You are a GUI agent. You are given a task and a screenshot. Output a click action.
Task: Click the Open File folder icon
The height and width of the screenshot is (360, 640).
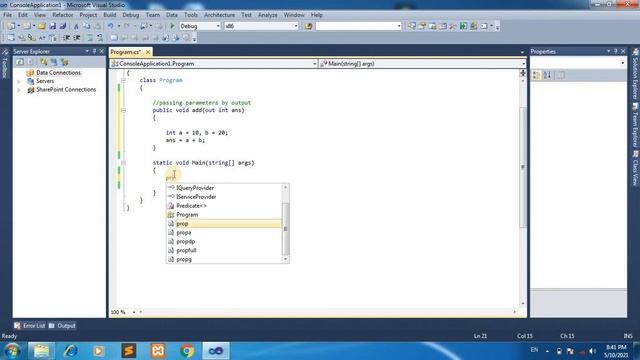tap(42, 26)
